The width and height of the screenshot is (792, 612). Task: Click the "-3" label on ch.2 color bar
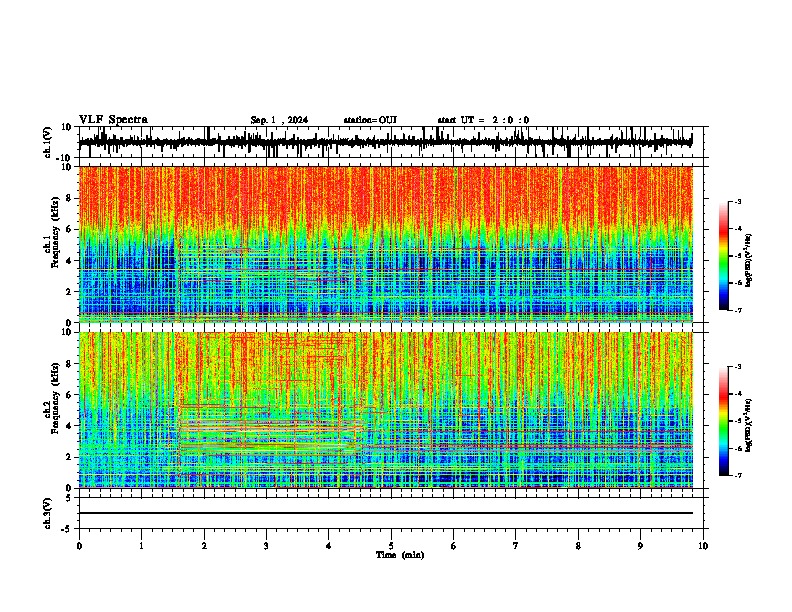737,367
